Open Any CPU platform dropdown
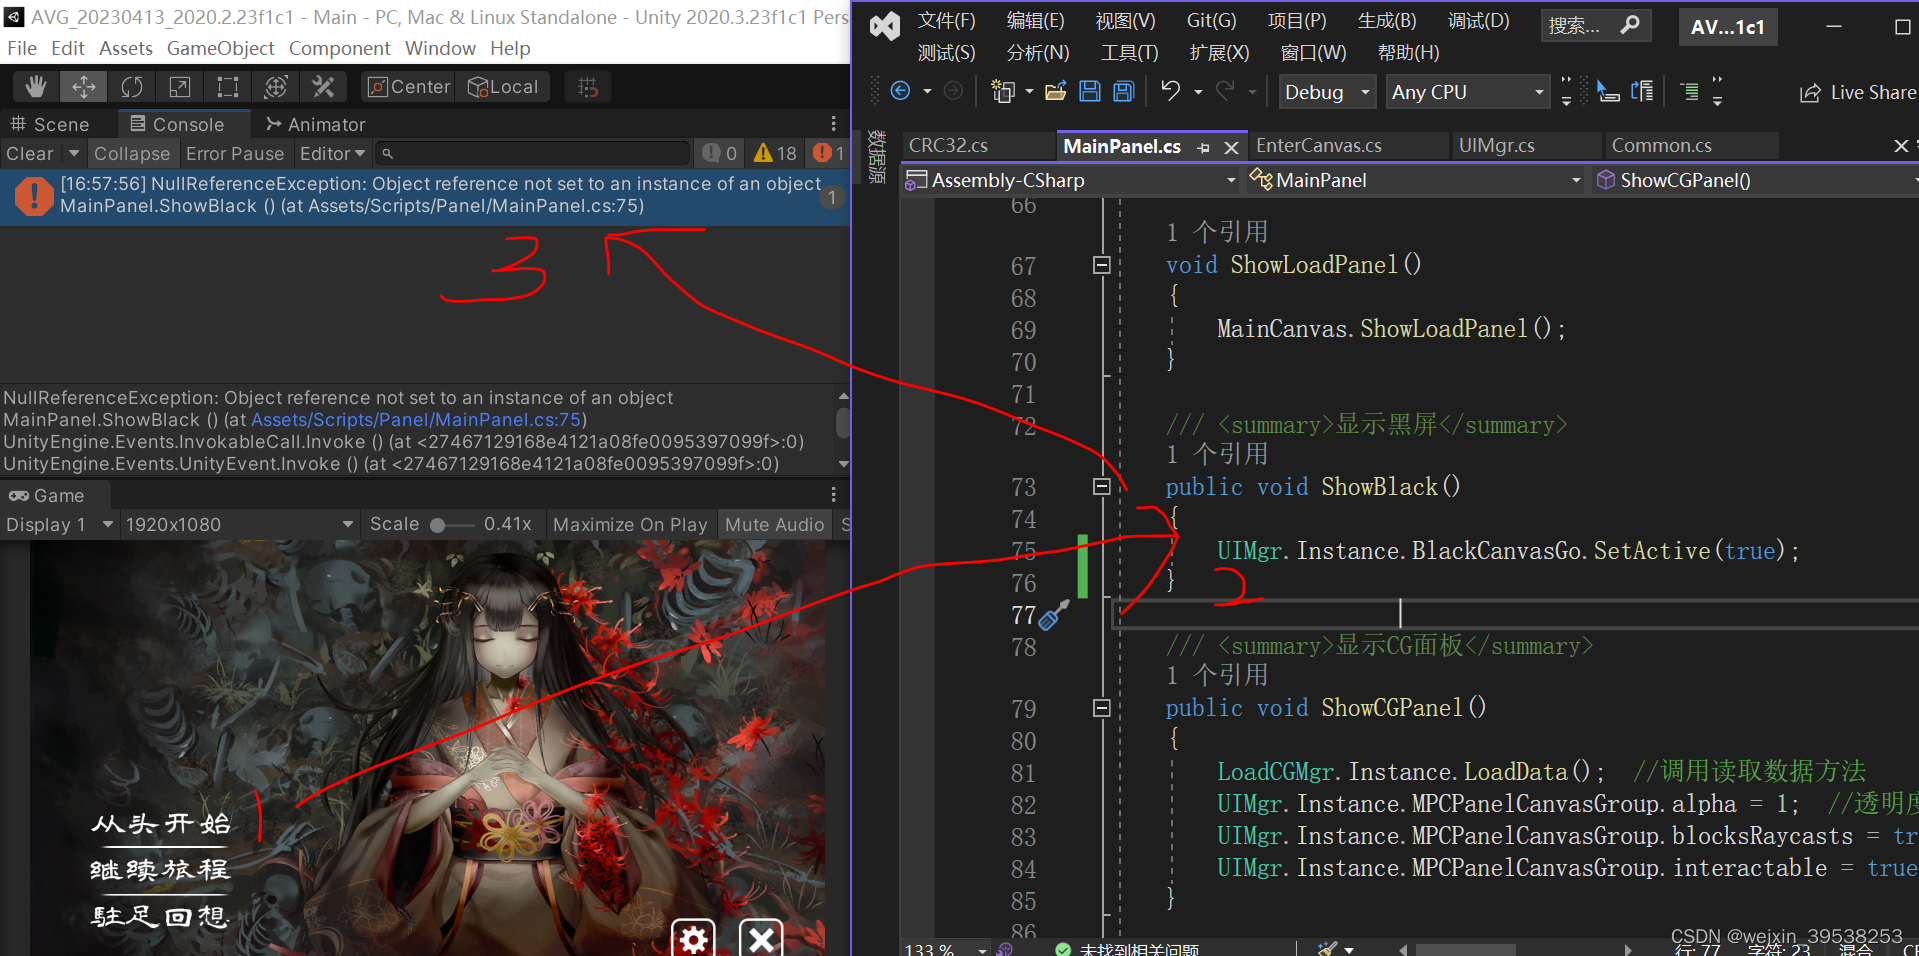1919x956 pixels. [x=1466, y=92]
